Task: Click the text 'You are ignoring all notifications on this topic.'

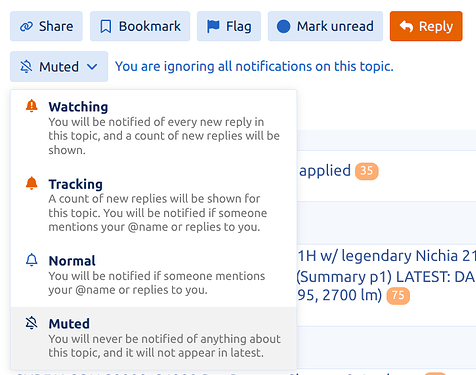Action: [254, 66]
